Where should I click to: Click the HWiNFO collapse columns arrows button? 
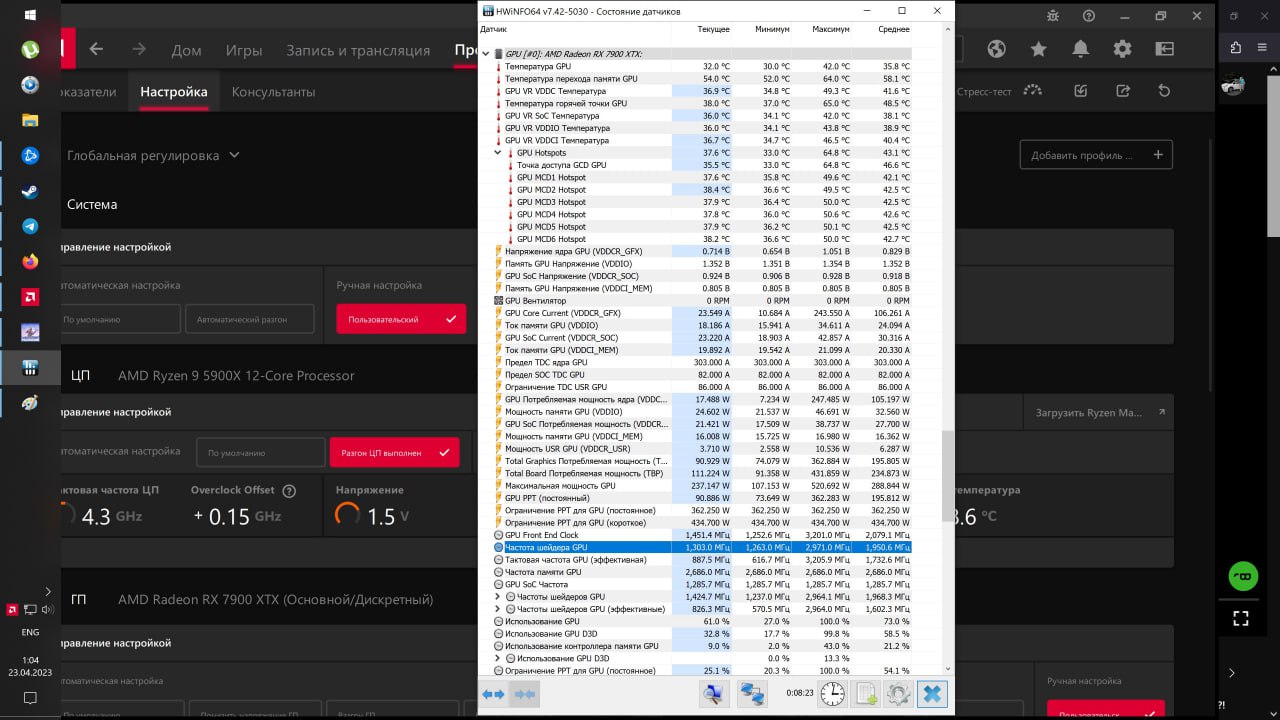[x=524, y=694]
